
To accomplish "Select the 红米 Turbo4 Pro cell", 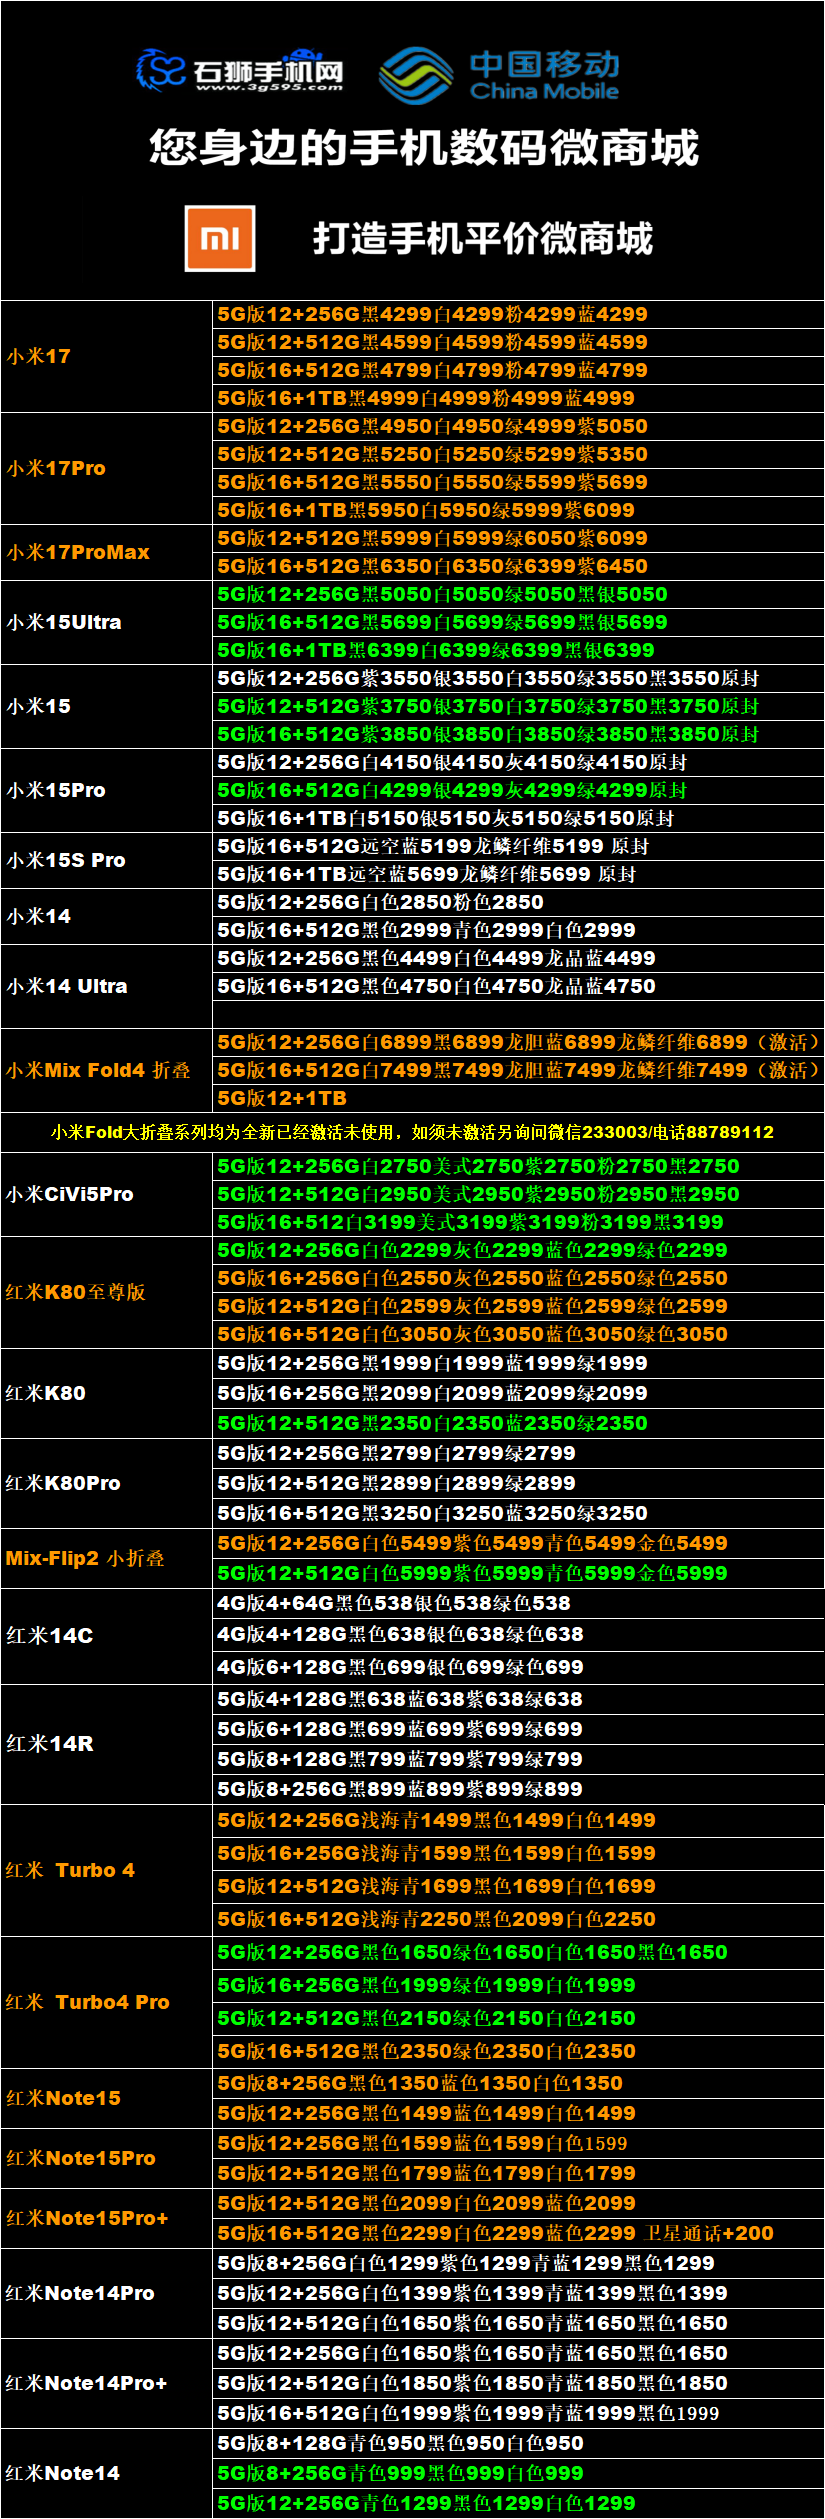I will click(88, 2002).
